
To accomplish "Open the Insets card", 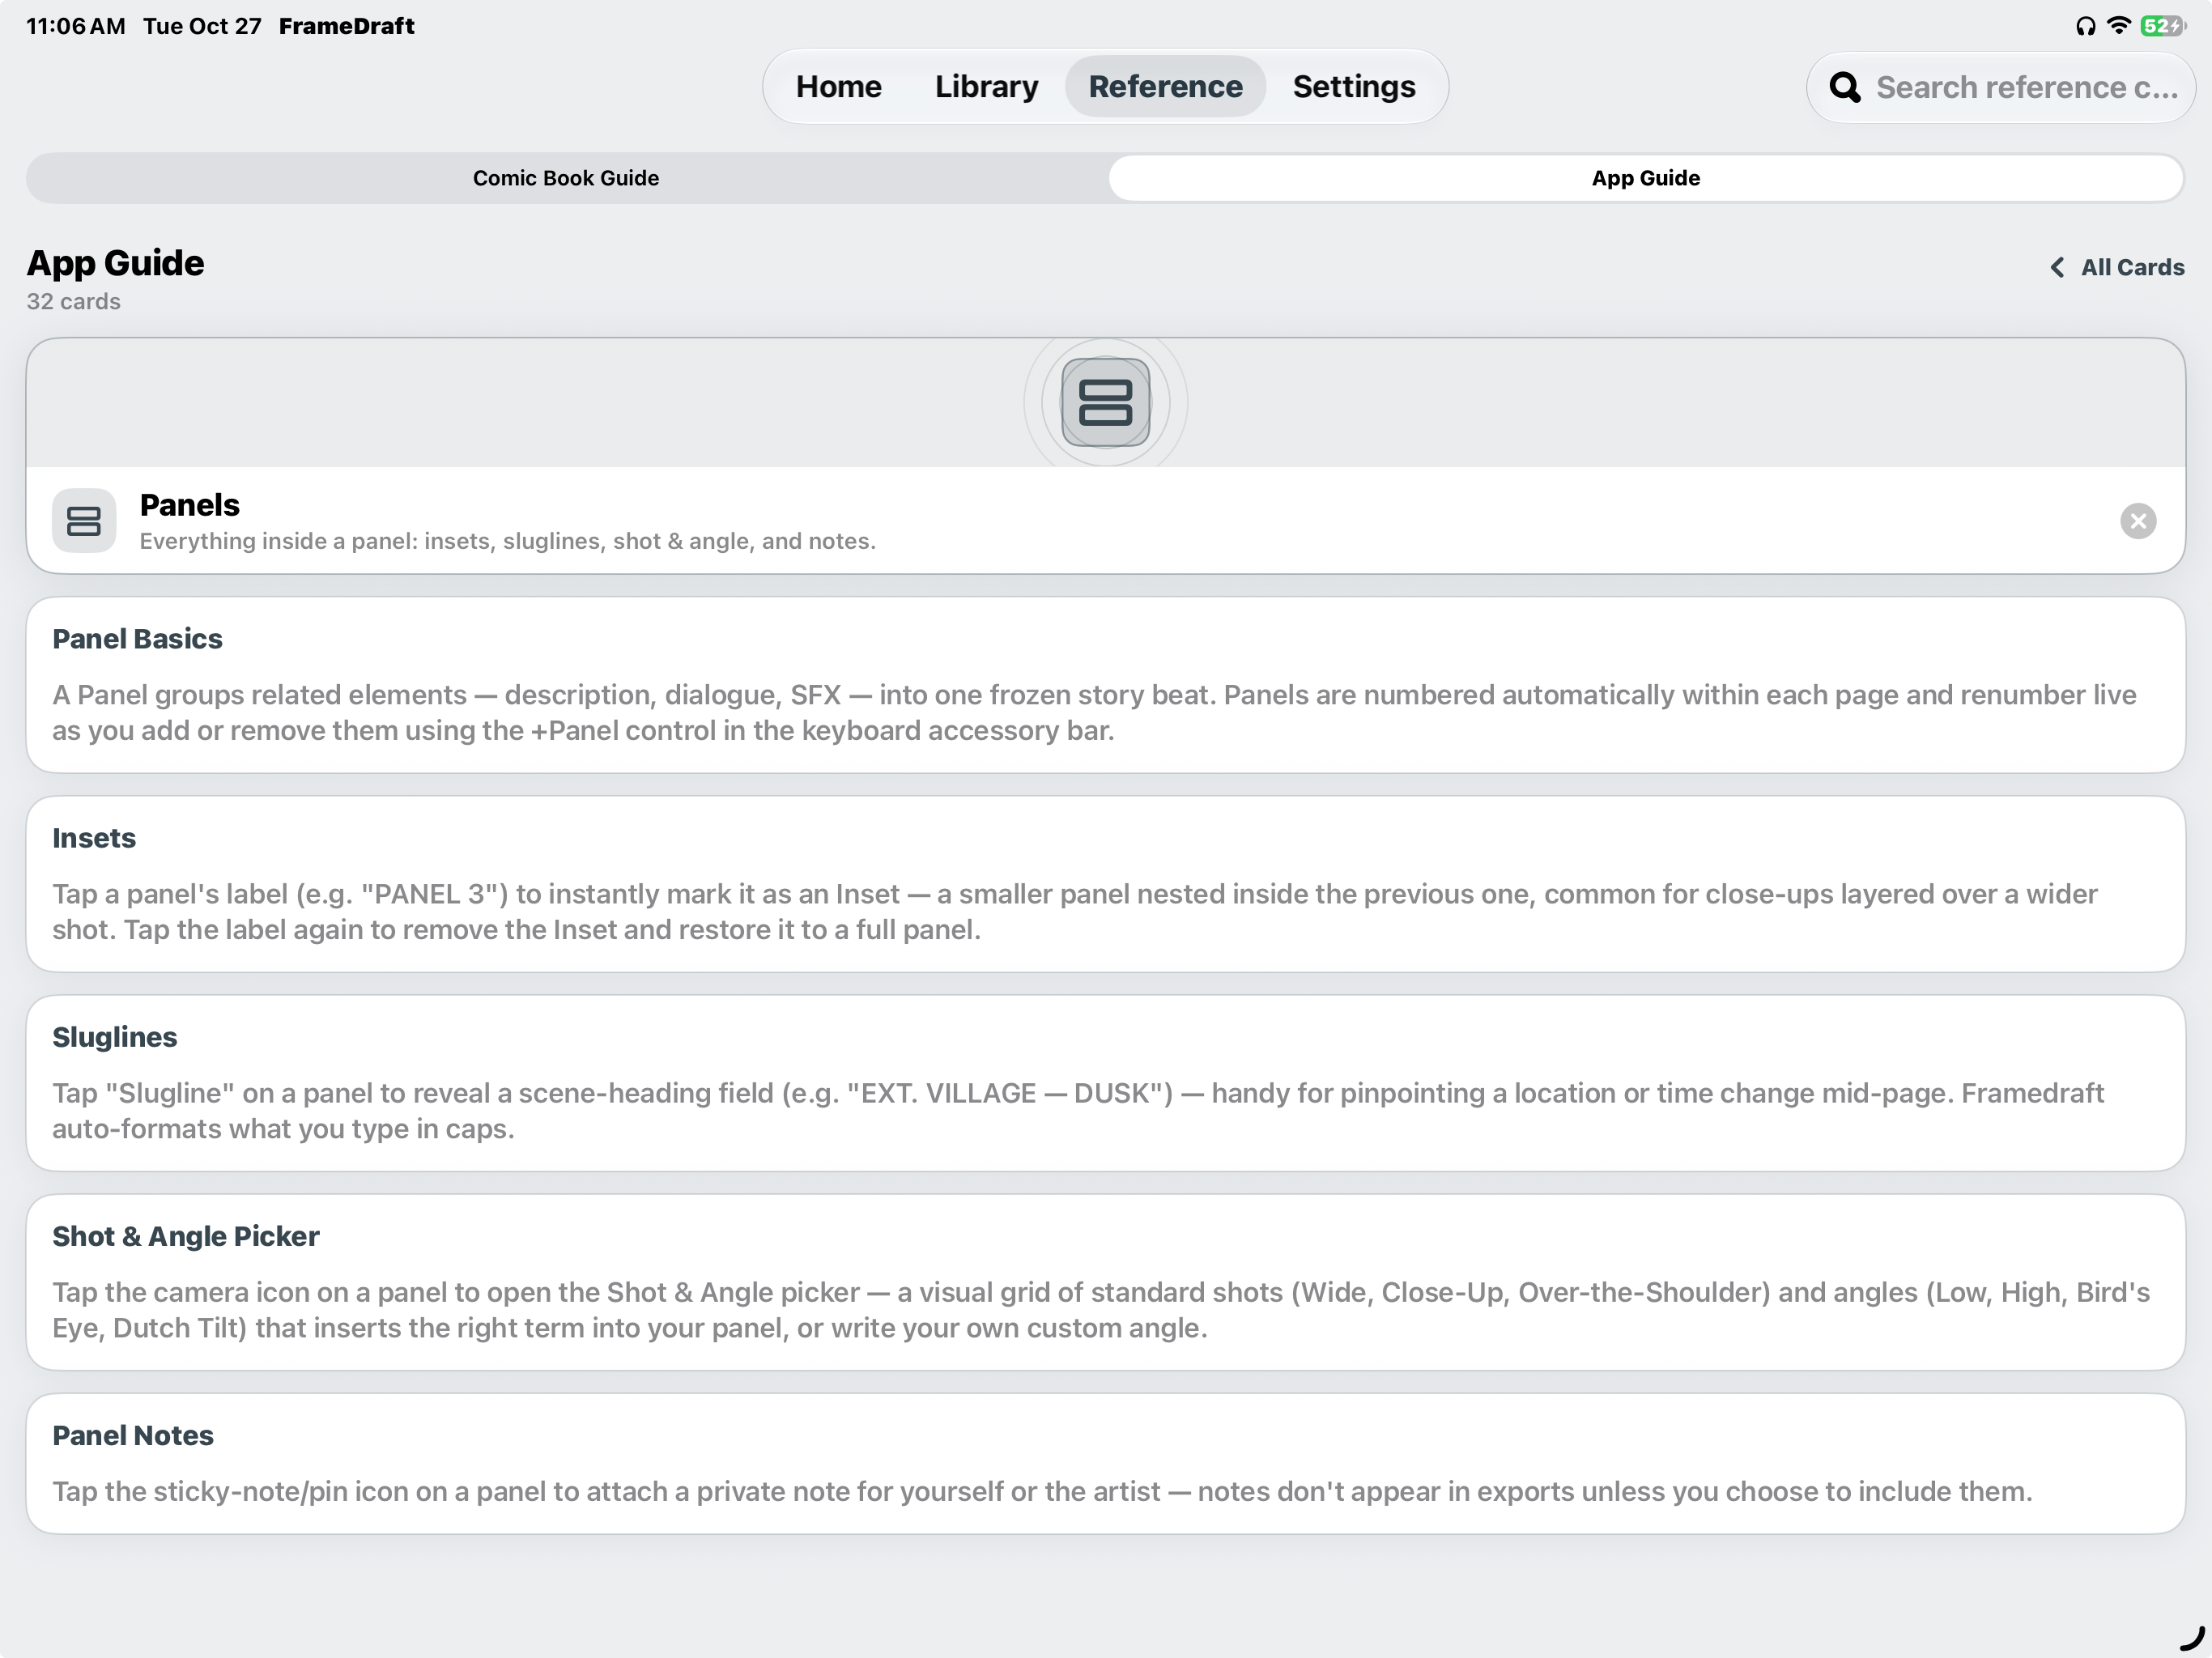I will [1105, 884].
